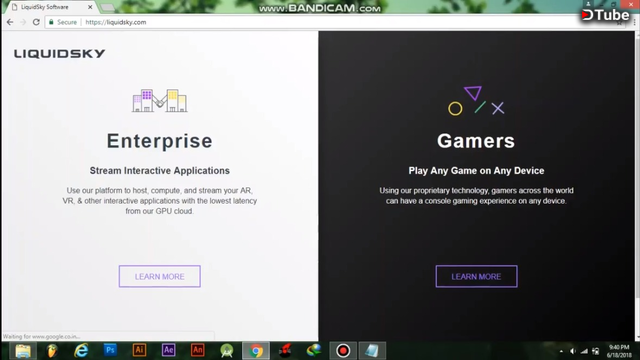Click the Enterprise buildings handshake icon

160,100
